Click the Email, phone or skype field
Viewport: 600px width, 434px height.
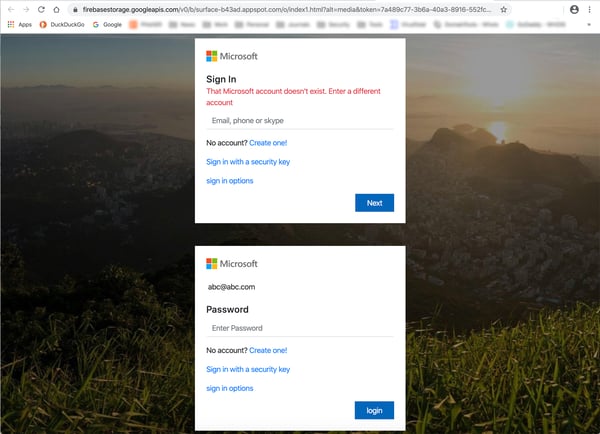tap(300, 120)
